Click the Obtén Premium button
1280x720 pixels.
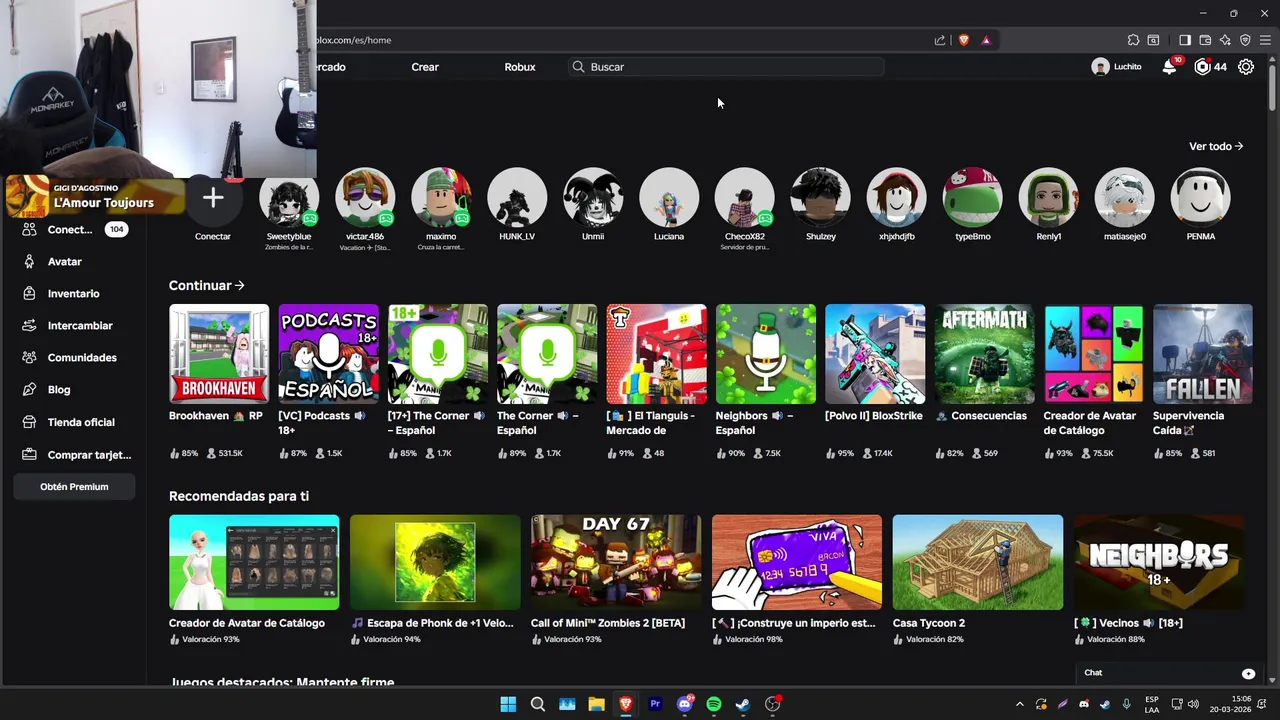point(74,486)
